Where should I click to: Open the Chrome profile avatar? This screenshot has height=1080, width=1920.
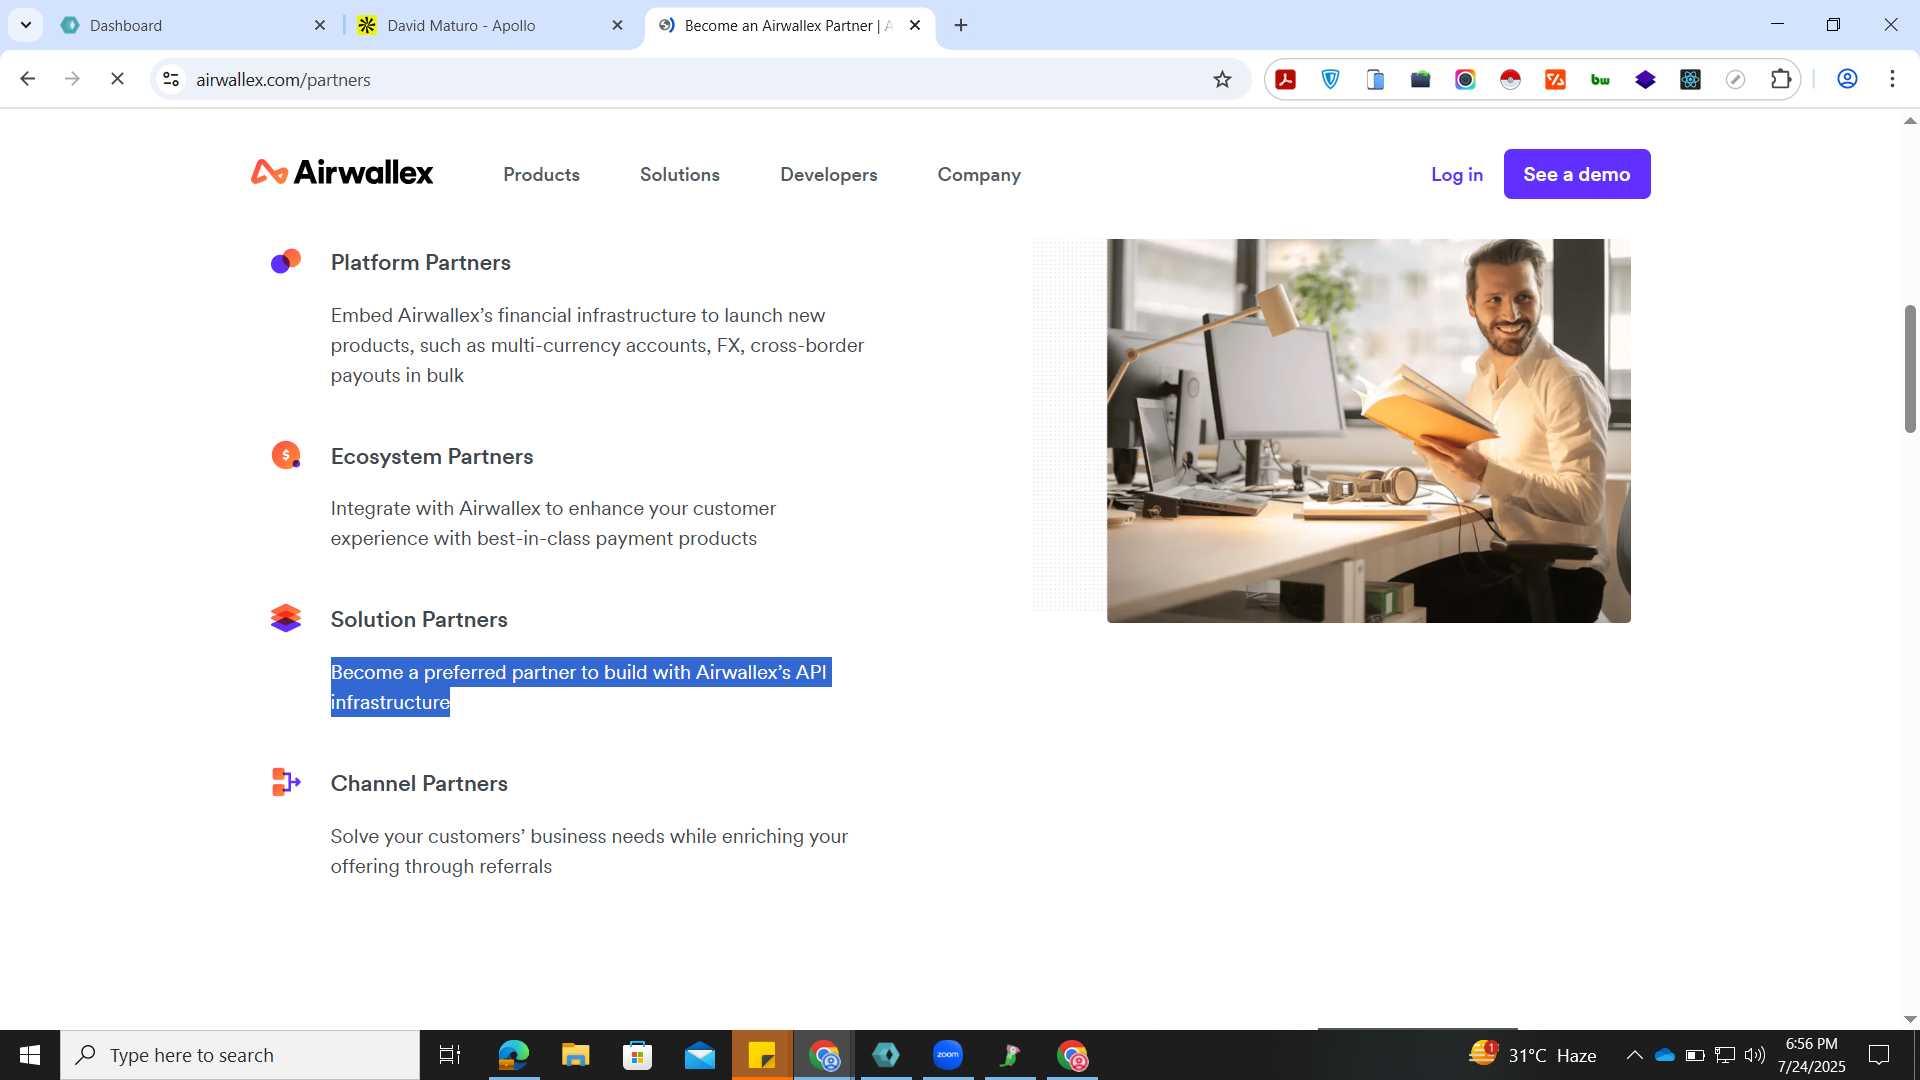1847,79
